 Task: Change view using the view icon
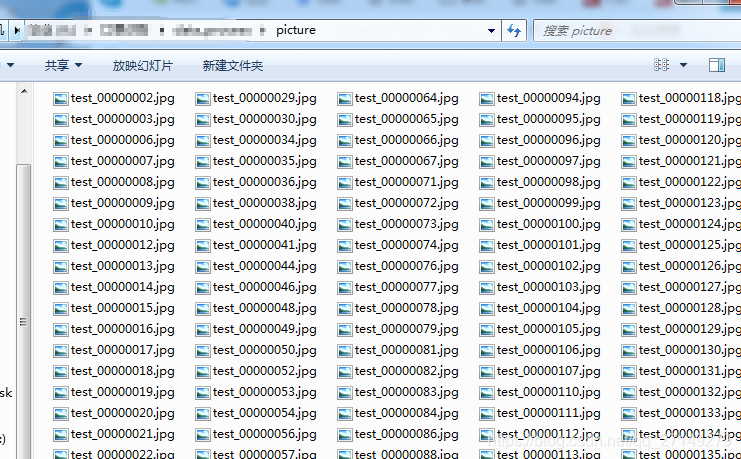click(661, 65)
